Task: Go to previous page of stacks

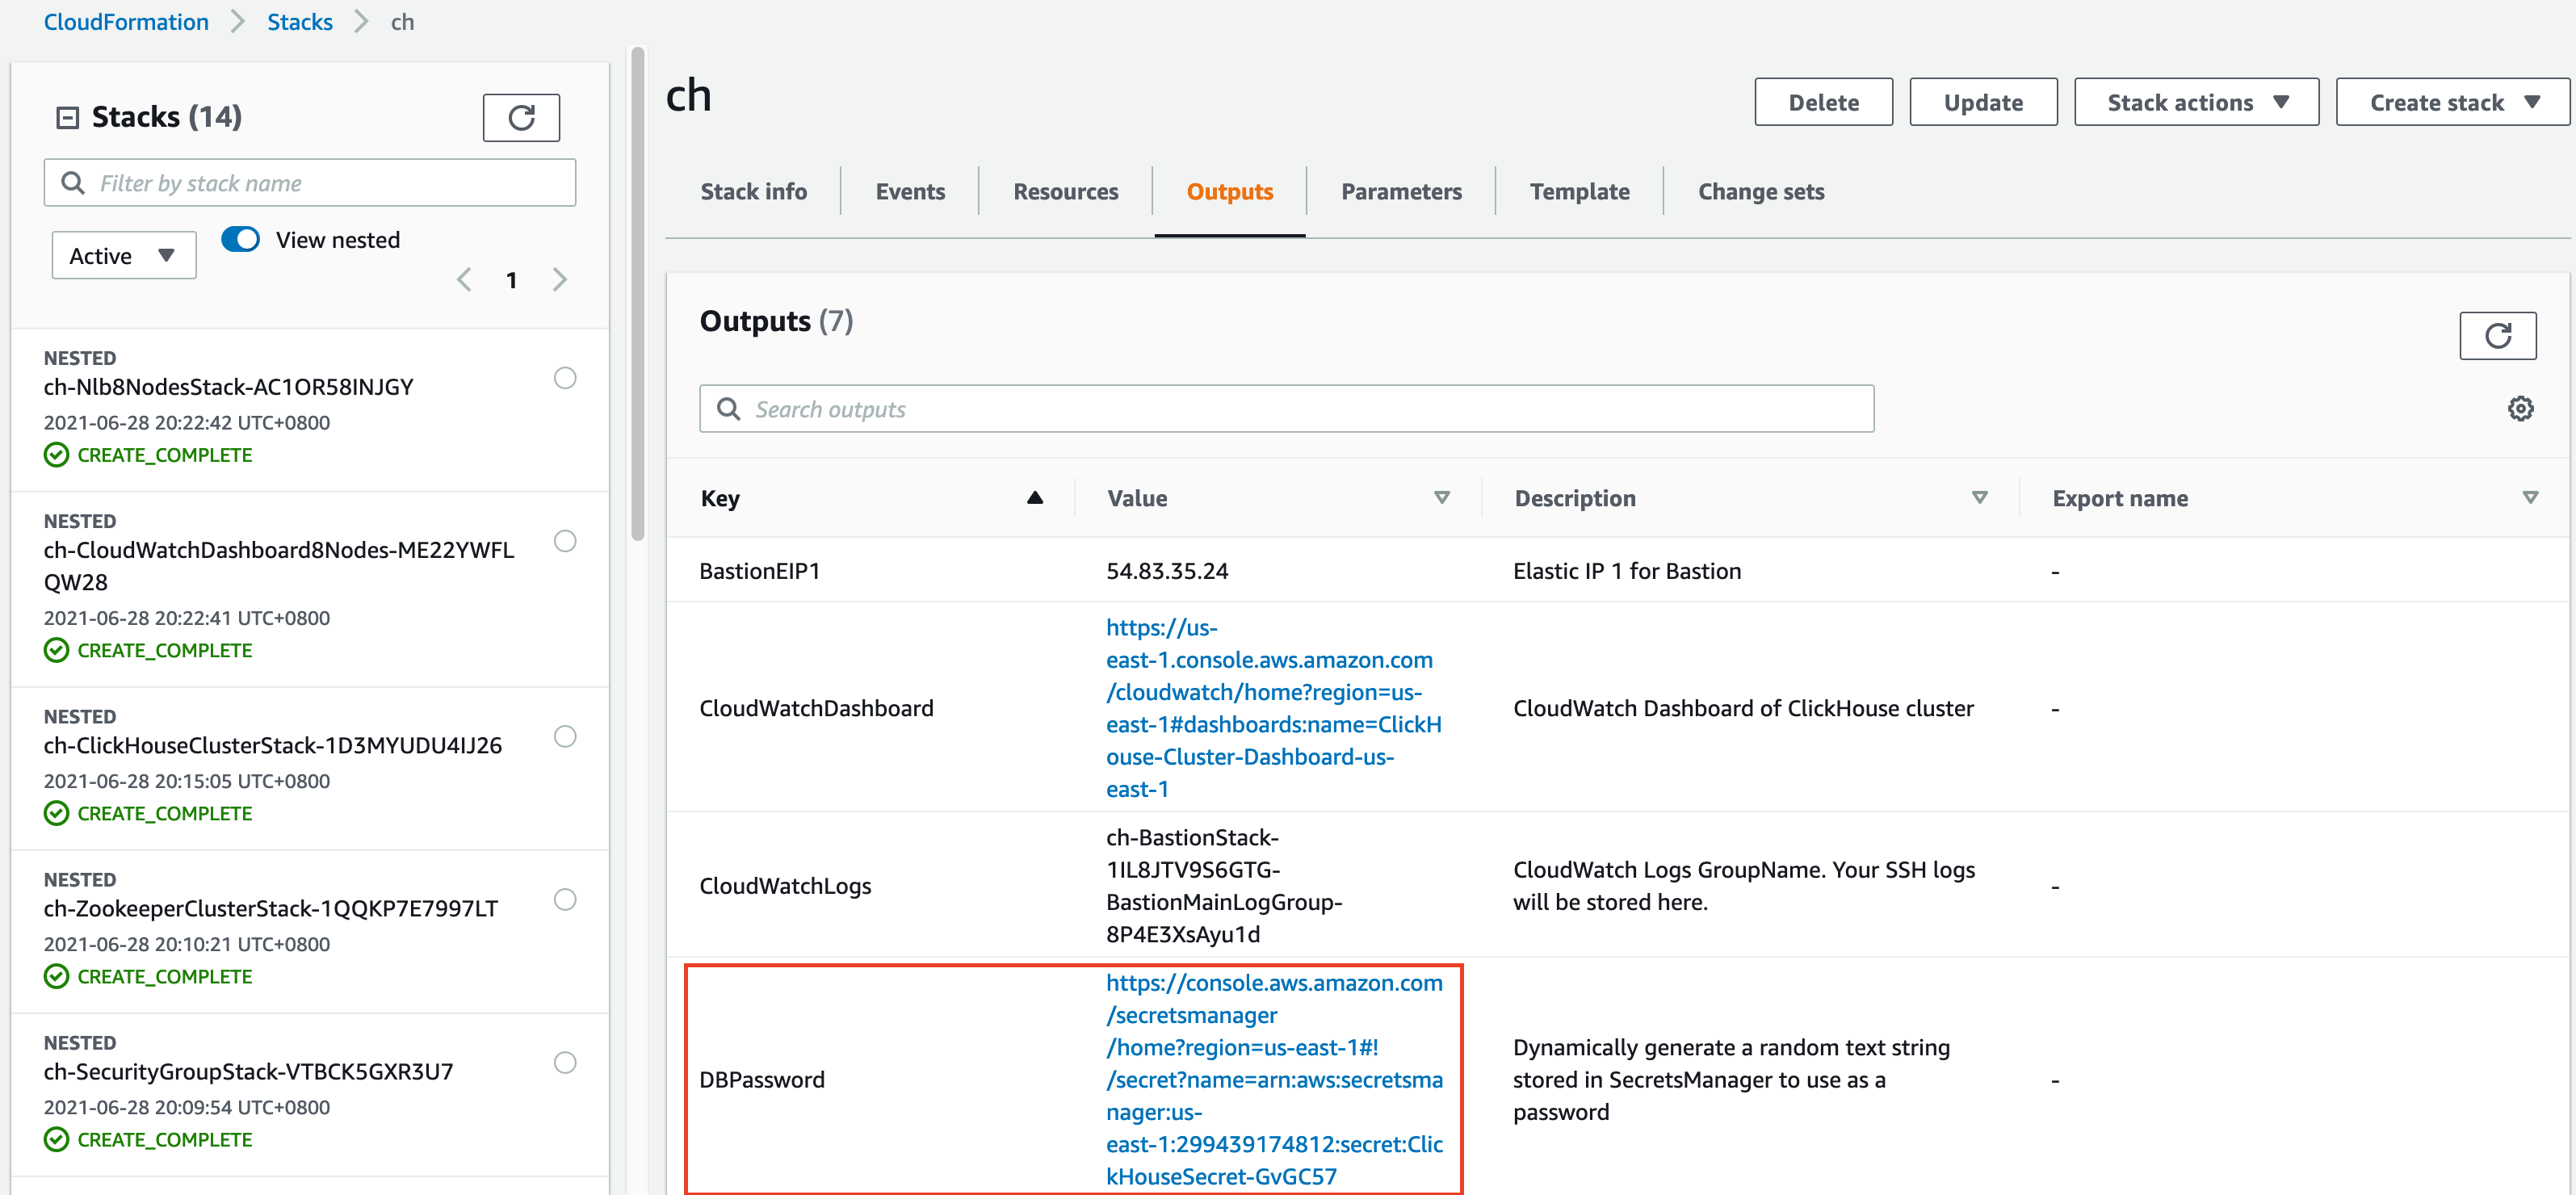Action: click(464, 279)
